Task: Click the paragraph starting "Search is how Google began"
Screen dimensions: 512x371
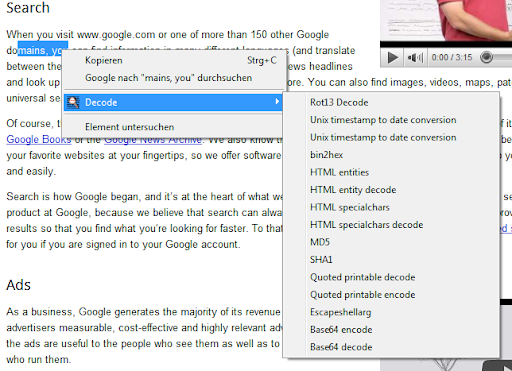Action: click(144, 220)
